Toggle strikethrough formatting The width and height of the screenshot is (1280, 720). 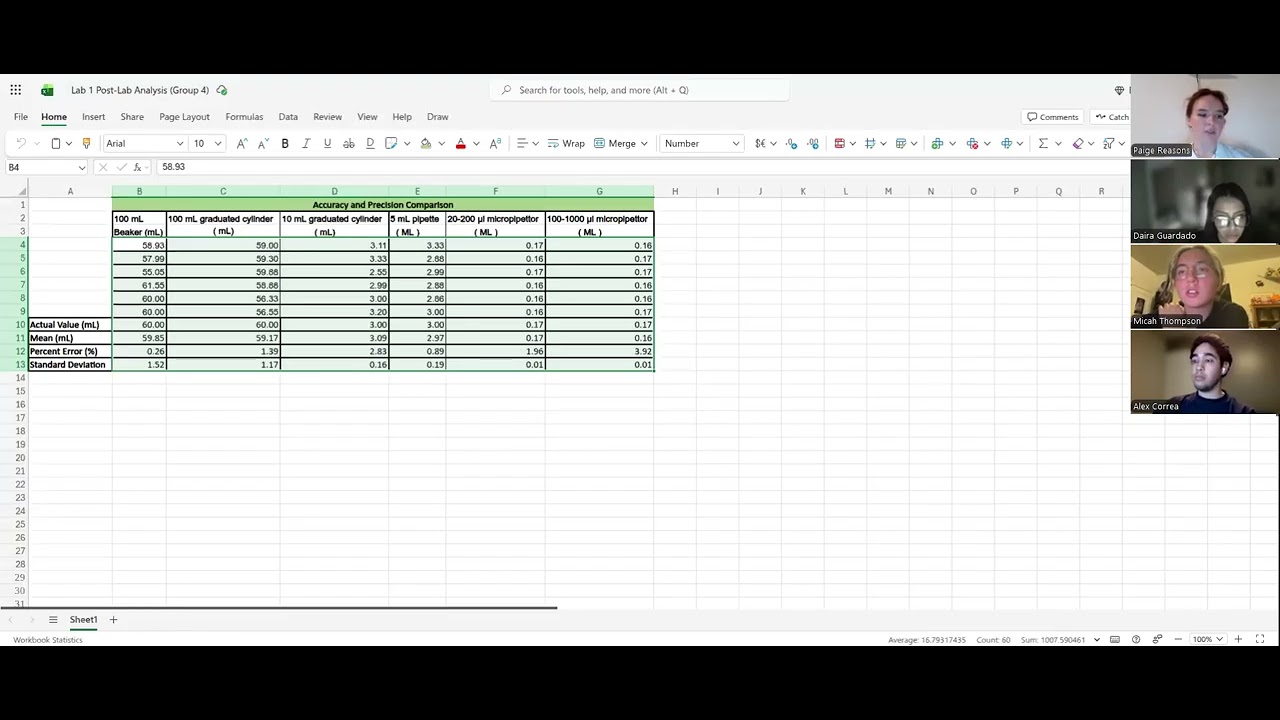[348, 144]
